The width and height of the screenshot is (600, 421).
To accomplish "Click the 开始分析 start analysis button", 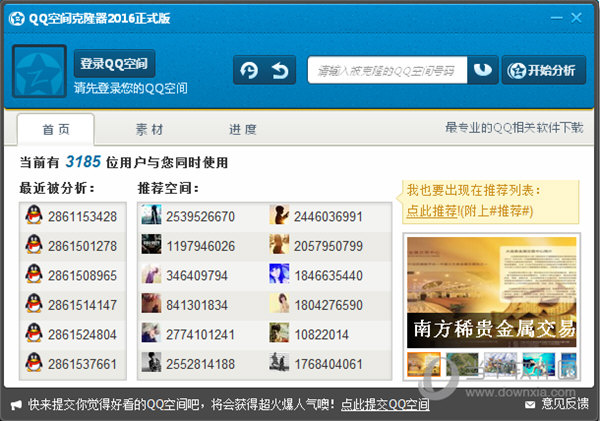I will (x=544, y=70).
